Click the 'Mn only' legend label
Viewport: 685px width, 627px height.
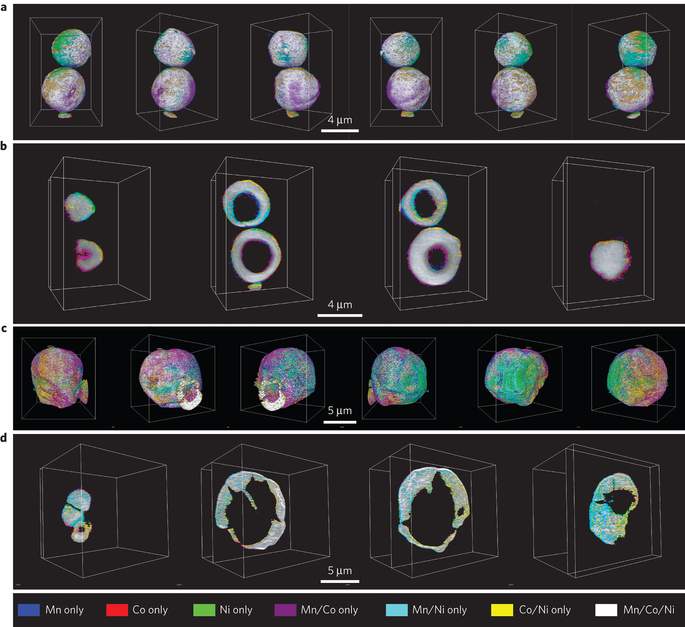[x=65, y=610]
